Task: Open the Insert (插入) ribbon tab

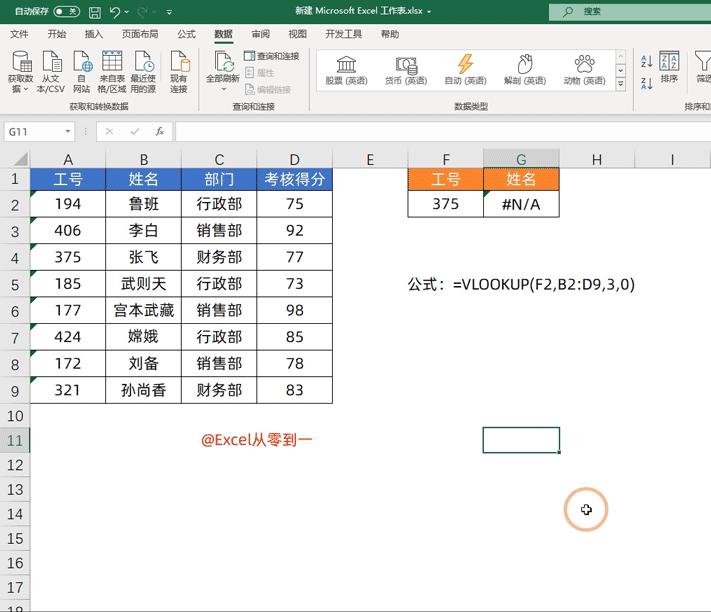Action: pyautogui.click(x=94, y=34)
